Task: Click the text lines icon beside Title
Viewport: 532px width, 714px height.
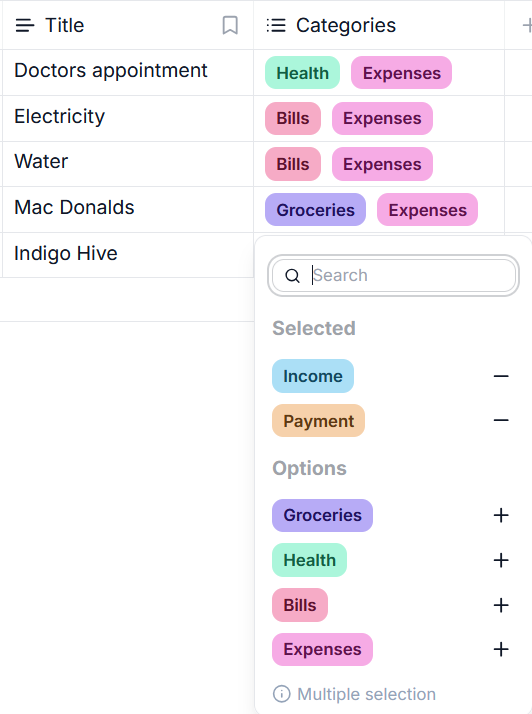Action: [25, 26]
